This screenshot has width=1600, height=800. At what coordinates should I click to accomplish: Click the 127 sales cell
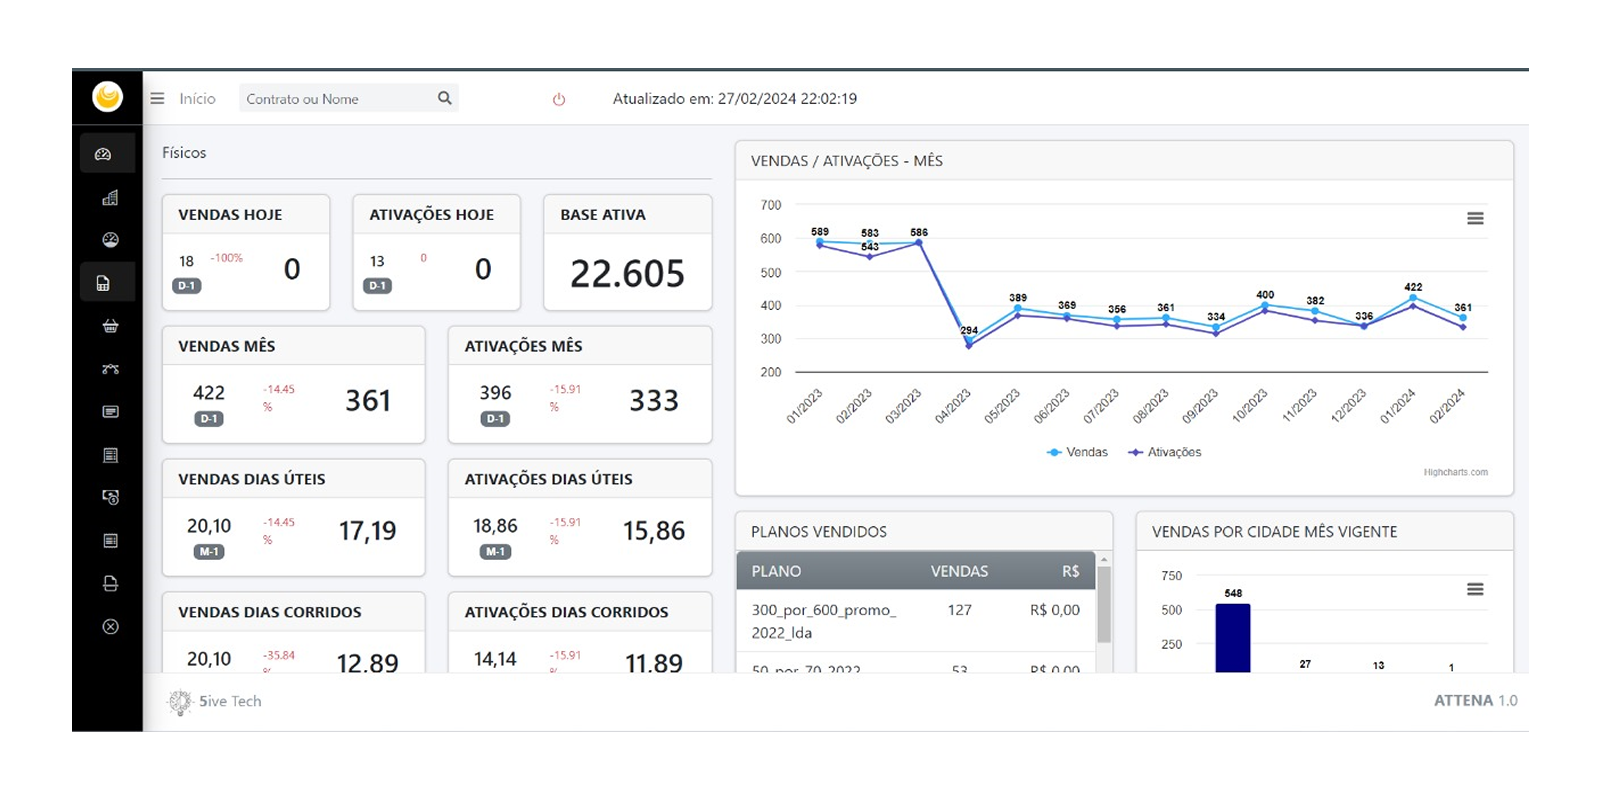[959, 610]
